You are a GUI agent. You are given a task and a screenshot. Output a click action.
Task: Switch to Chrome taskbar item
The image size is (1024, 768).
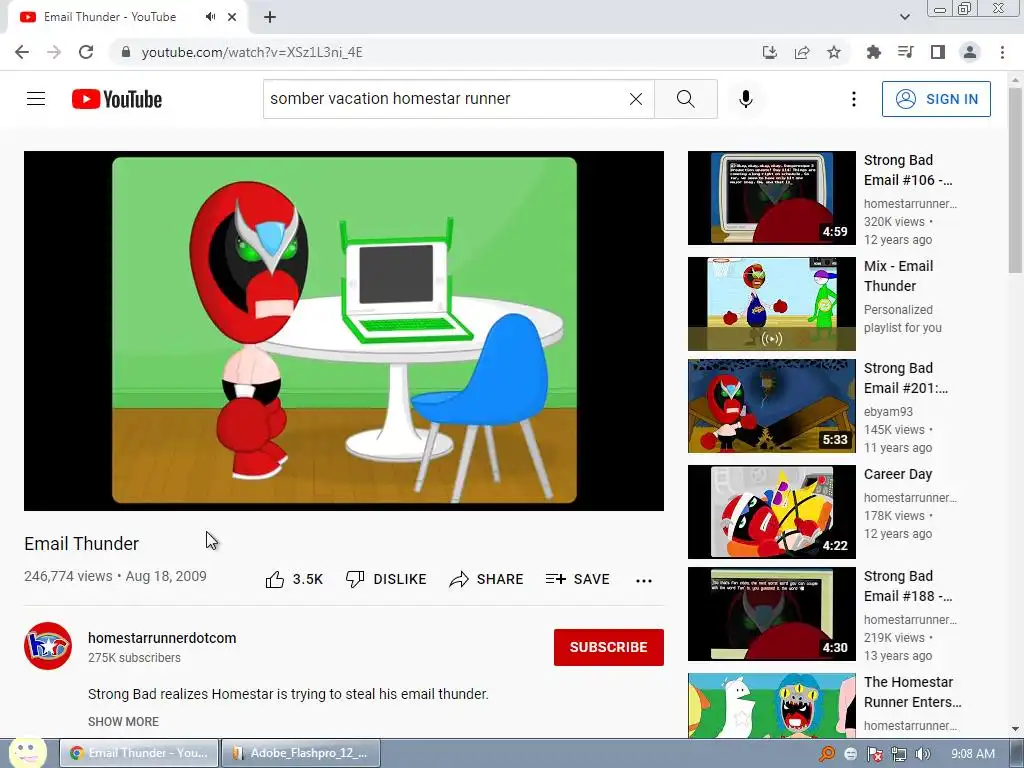(x=138, y=753)
